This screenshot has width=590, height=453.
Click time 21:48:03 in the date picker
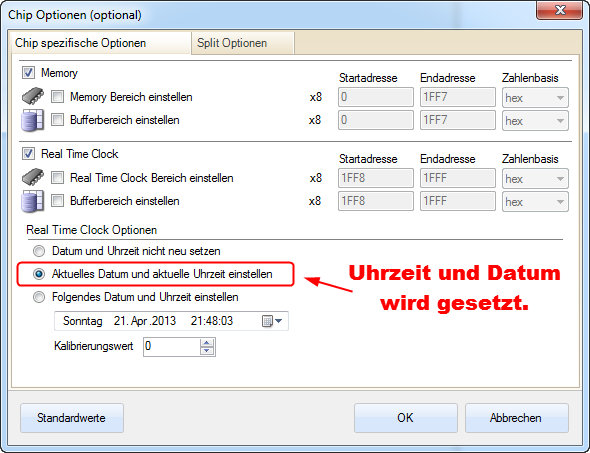click(x=212, y=321)
